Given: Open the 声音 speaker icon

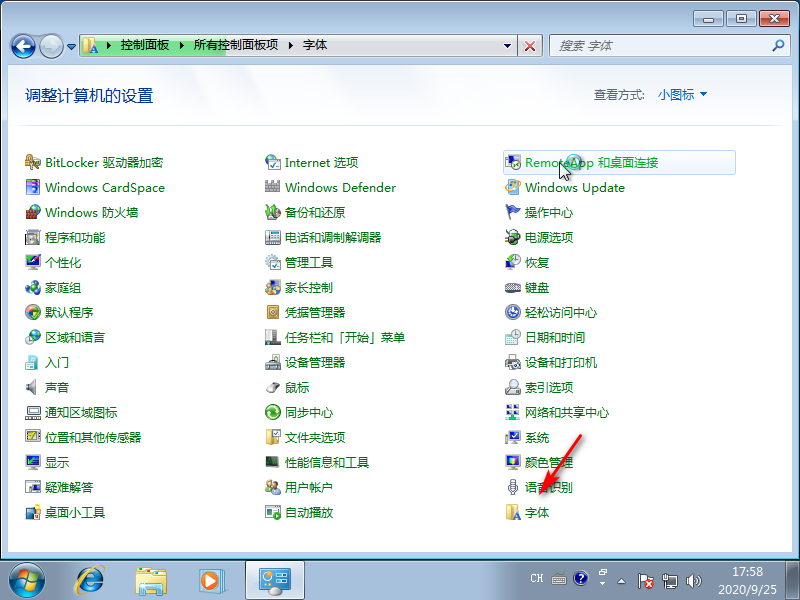Looking at the screenshot, I should click(x=33, y=388).
